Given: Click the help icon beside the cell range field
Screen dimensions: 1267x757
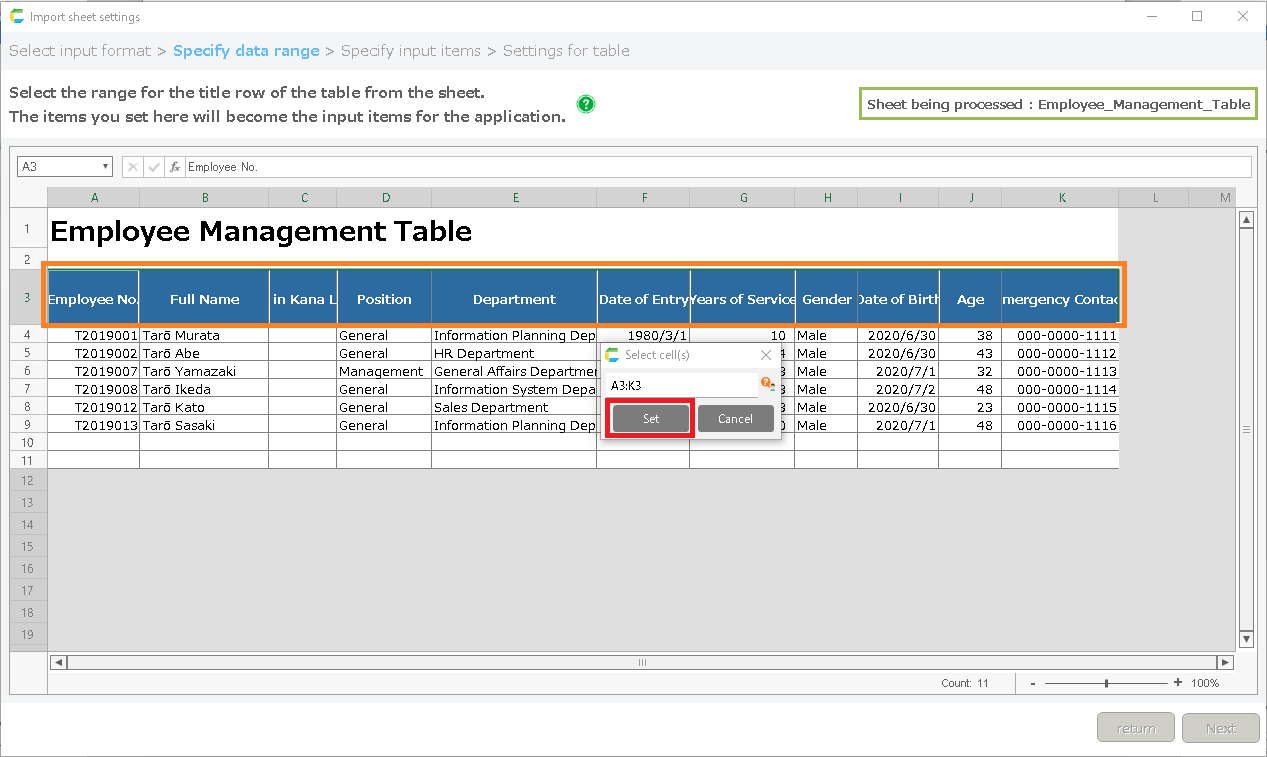Looking at the screenshot, I should click(x=767, y=384).
